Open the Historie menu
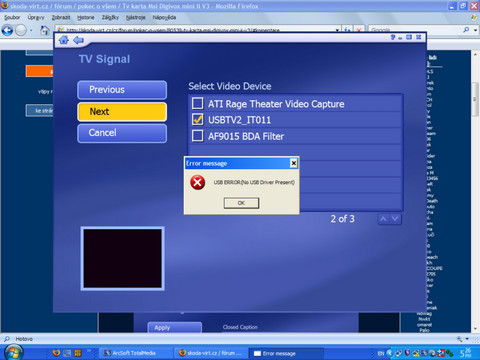Screen dimensions: 480x360 point(86,17)
